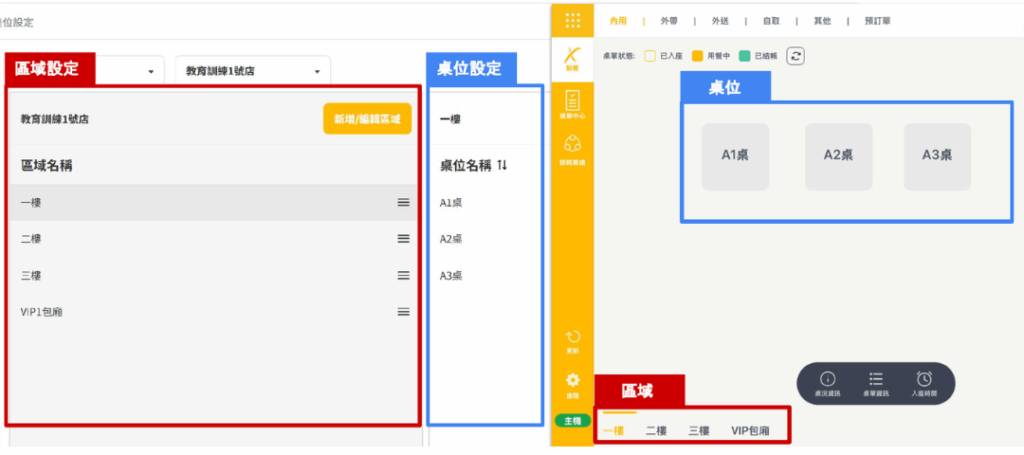The image size is (1024, 455).
Task: Open the 教育訓練1號店 store dropdown
Action: 253,72
